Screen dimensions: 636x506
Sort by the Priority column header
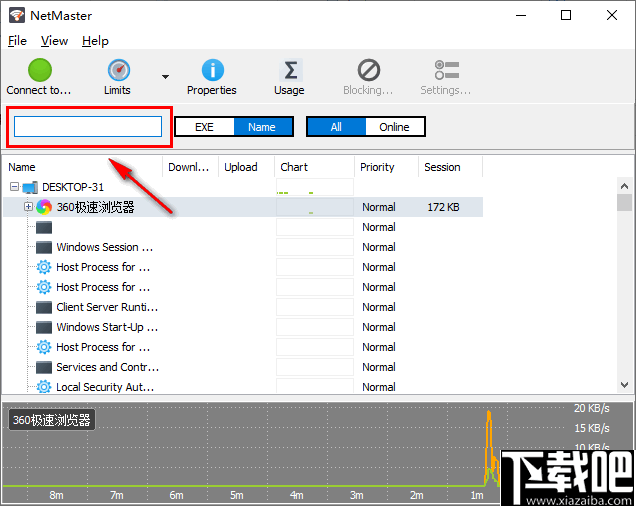pos(387,167)
